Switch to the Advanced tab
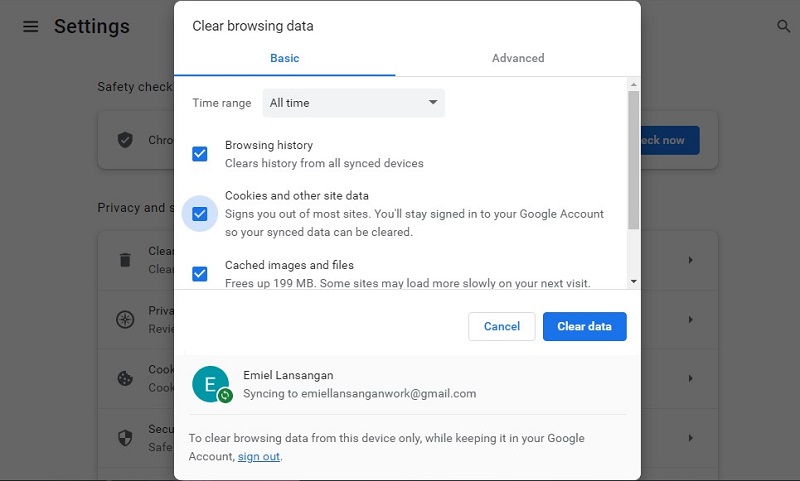800x481 pixels. pos(518,58)
